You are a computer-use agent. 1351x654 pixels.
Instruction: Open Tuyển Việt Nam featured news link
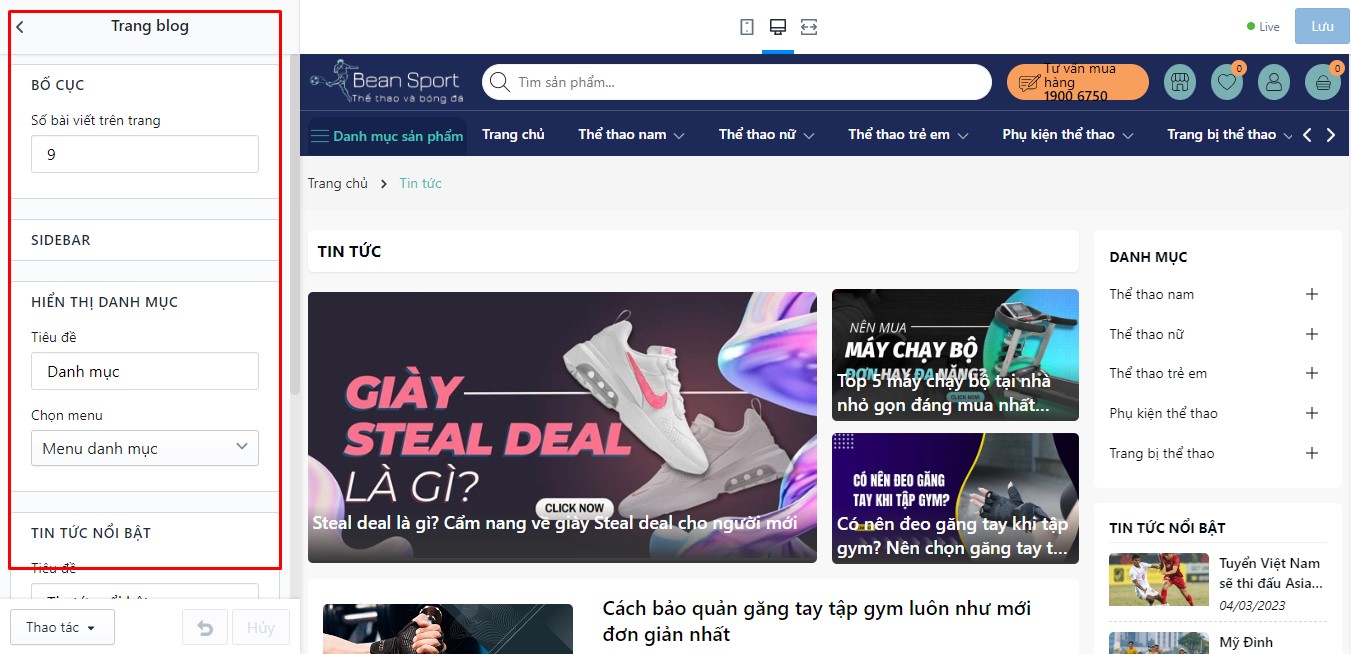click(1271, 573)
